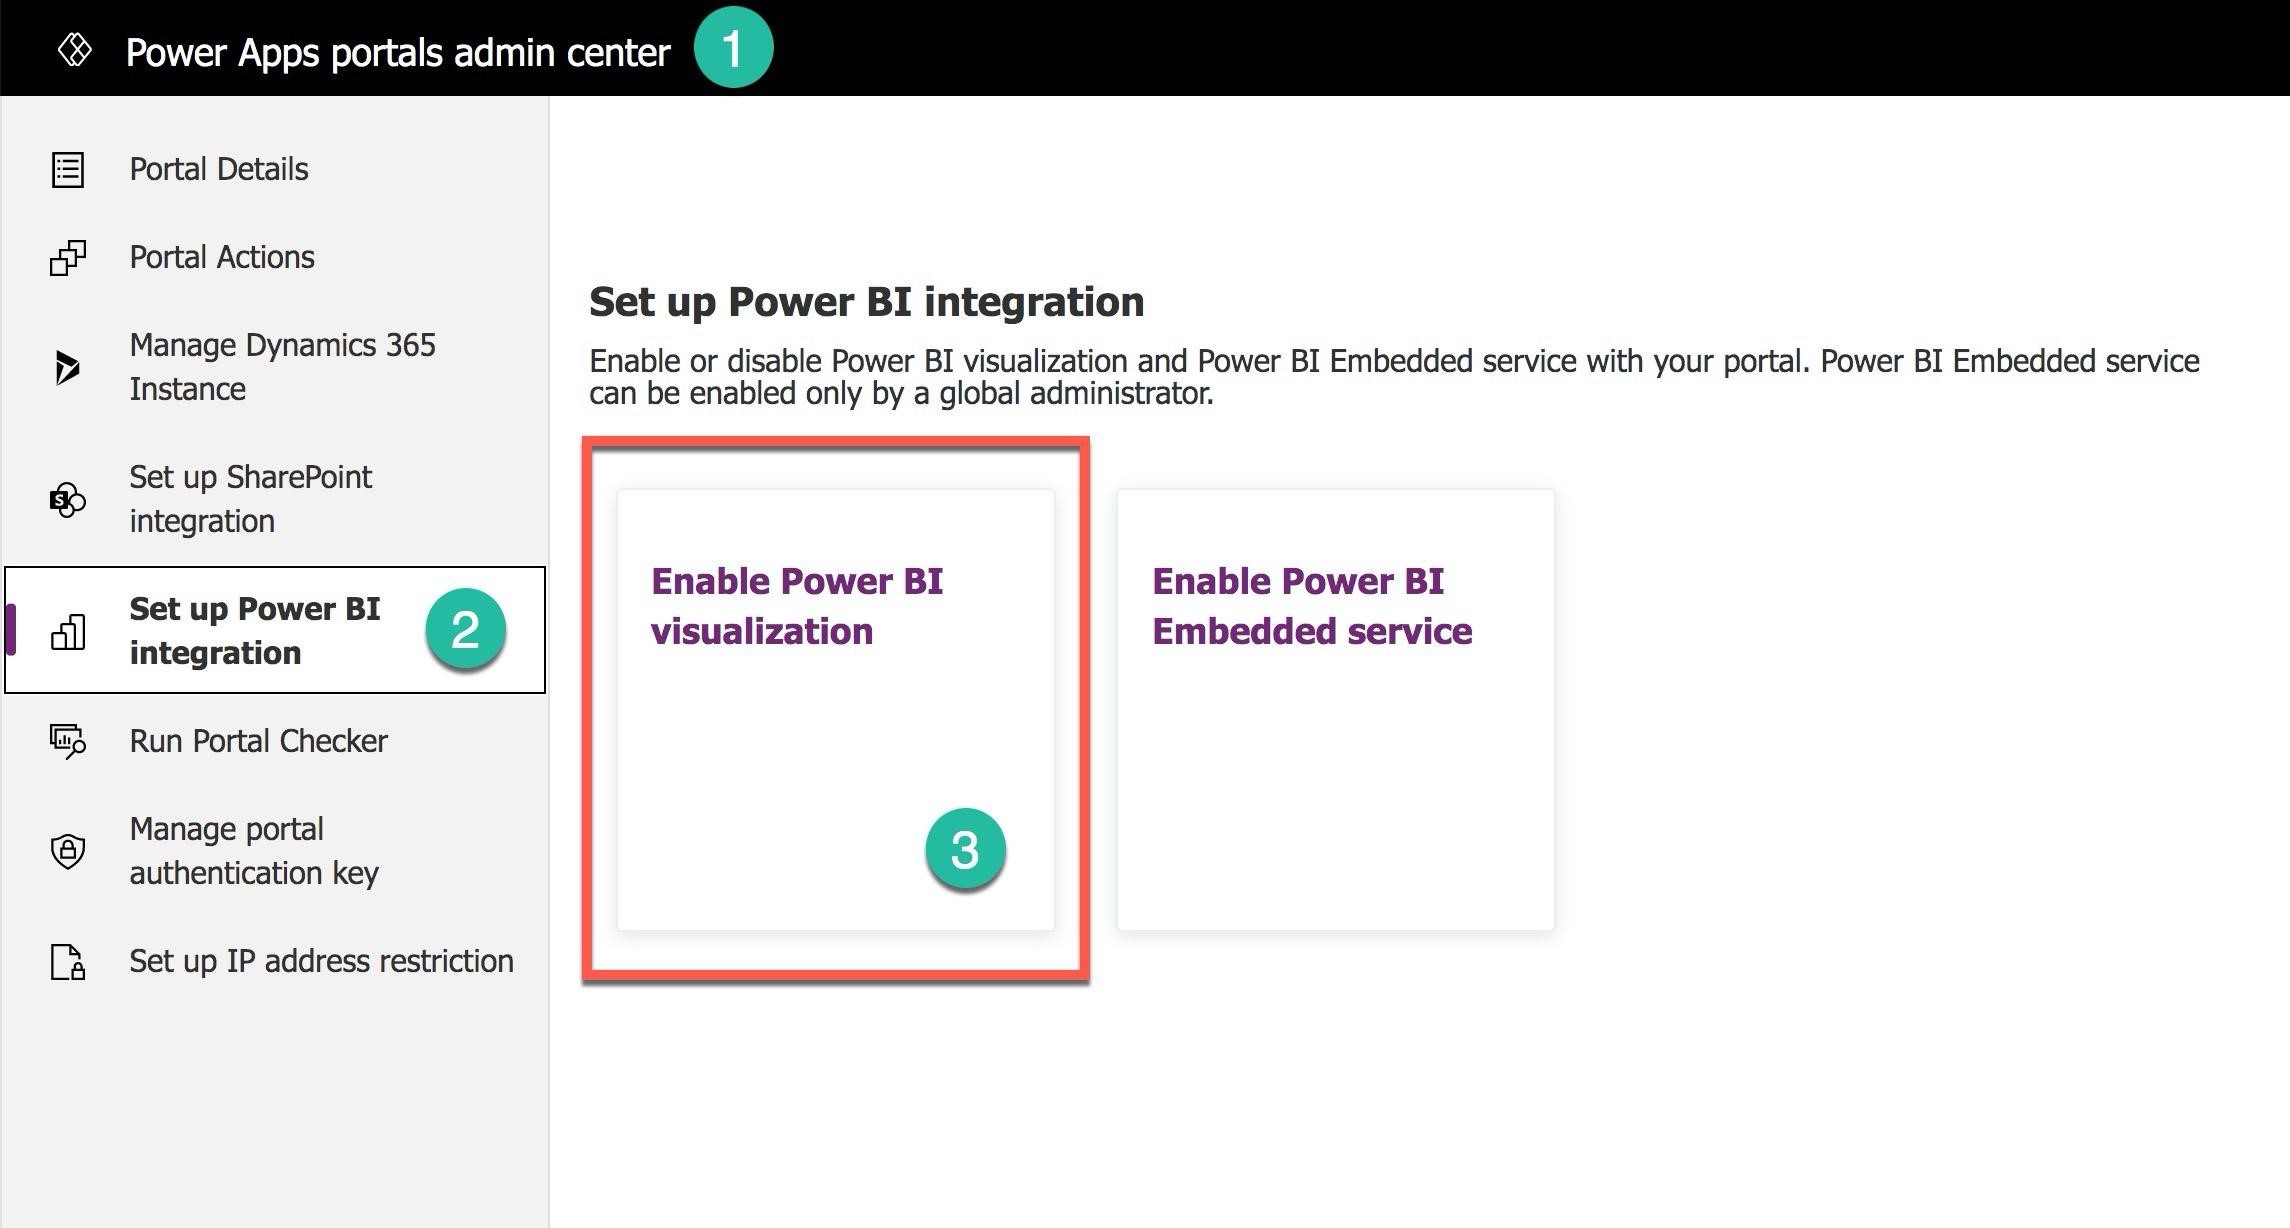Screen dimensions: 2290x1228
Task: Click the Power Apps logo icon
Action: (75, 50)
